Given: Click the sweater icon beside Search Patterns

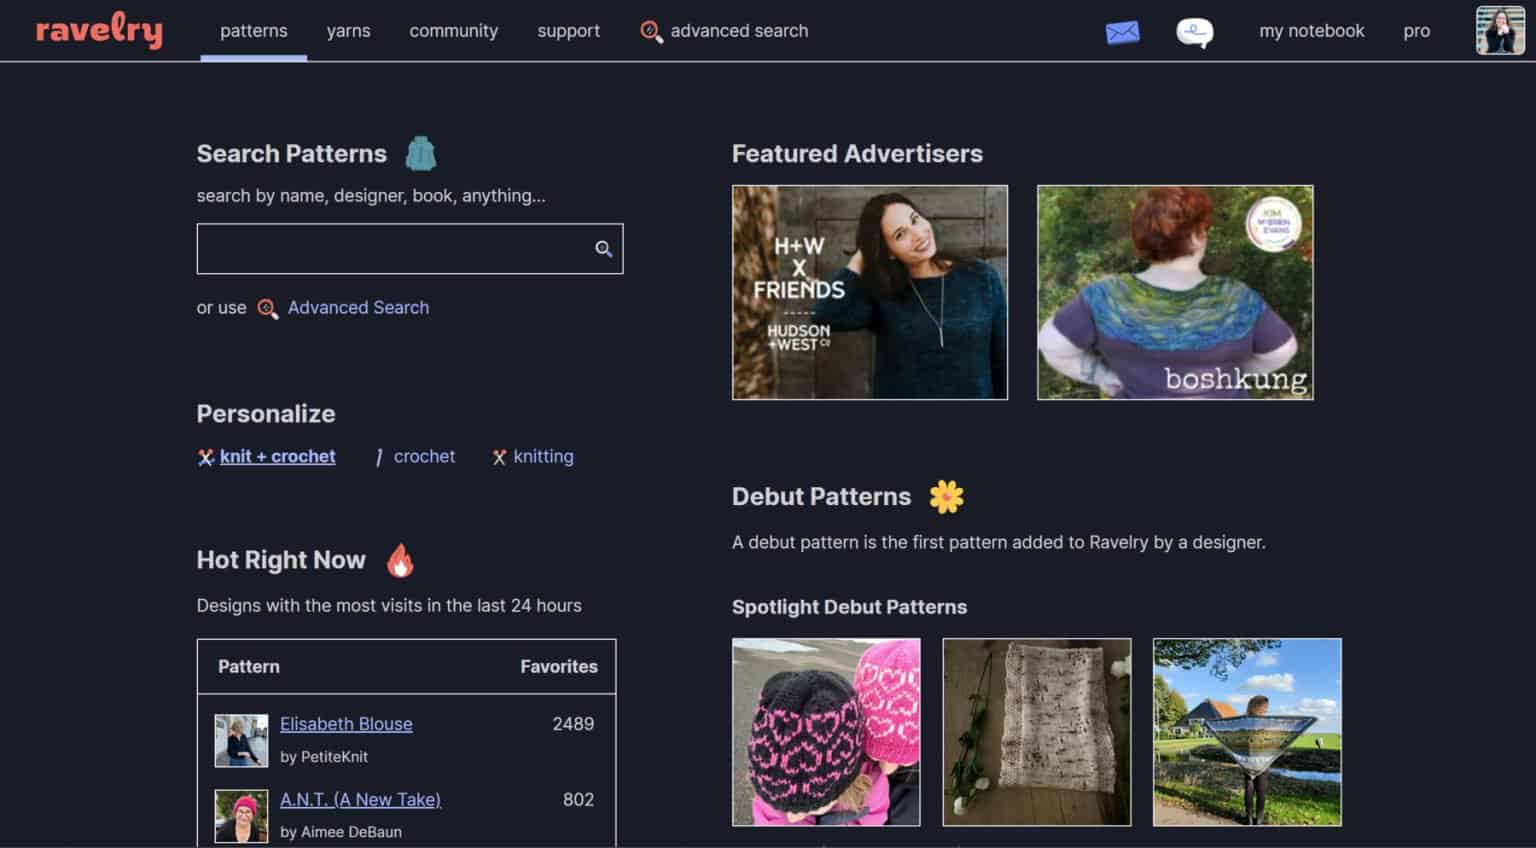Looking at the screenshot, I should click(421, 152).
